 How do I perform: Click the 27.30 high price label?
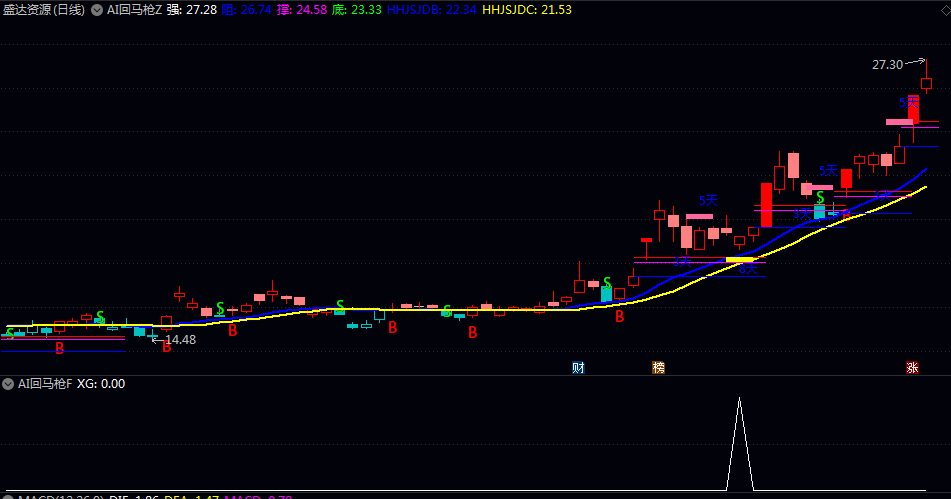coord(887,64)
